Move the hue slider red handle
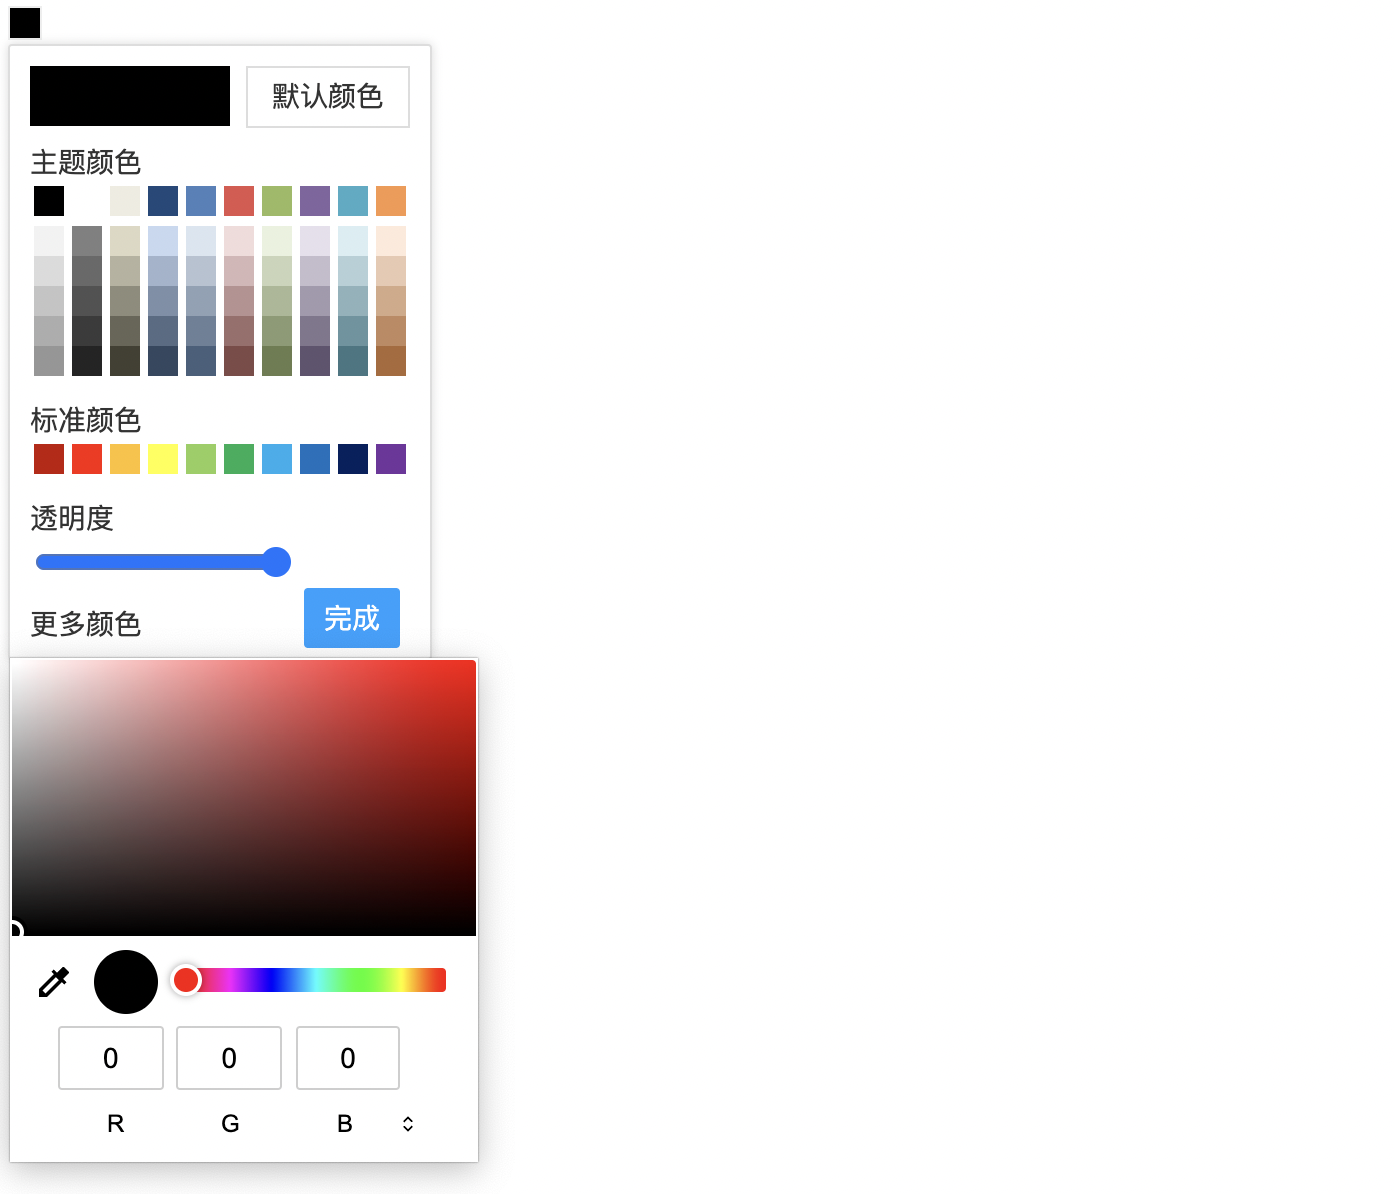Viewport: 1394px width, 1194px height. pyautogui.click(x=186, y=980)
